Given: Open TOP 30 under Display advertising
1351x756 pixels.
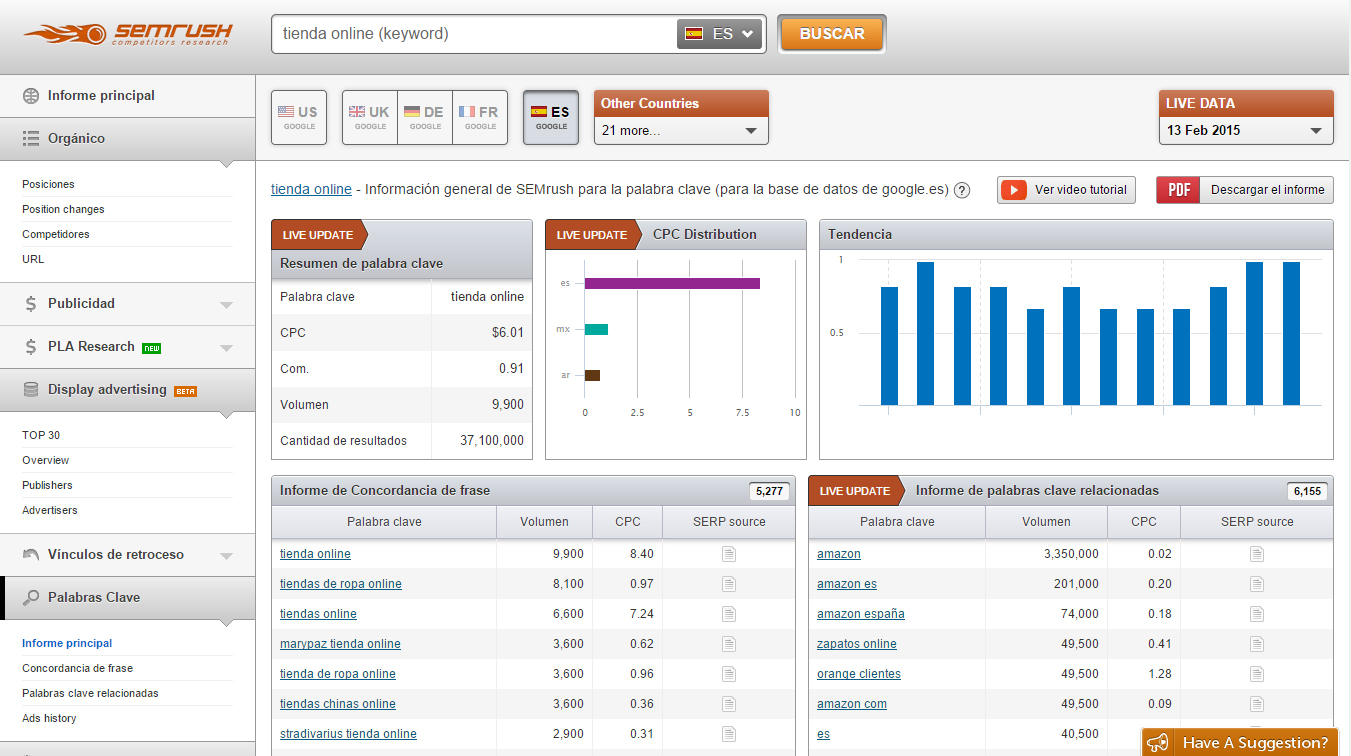Looking at the screenshot, I should (x=41, y=435).
